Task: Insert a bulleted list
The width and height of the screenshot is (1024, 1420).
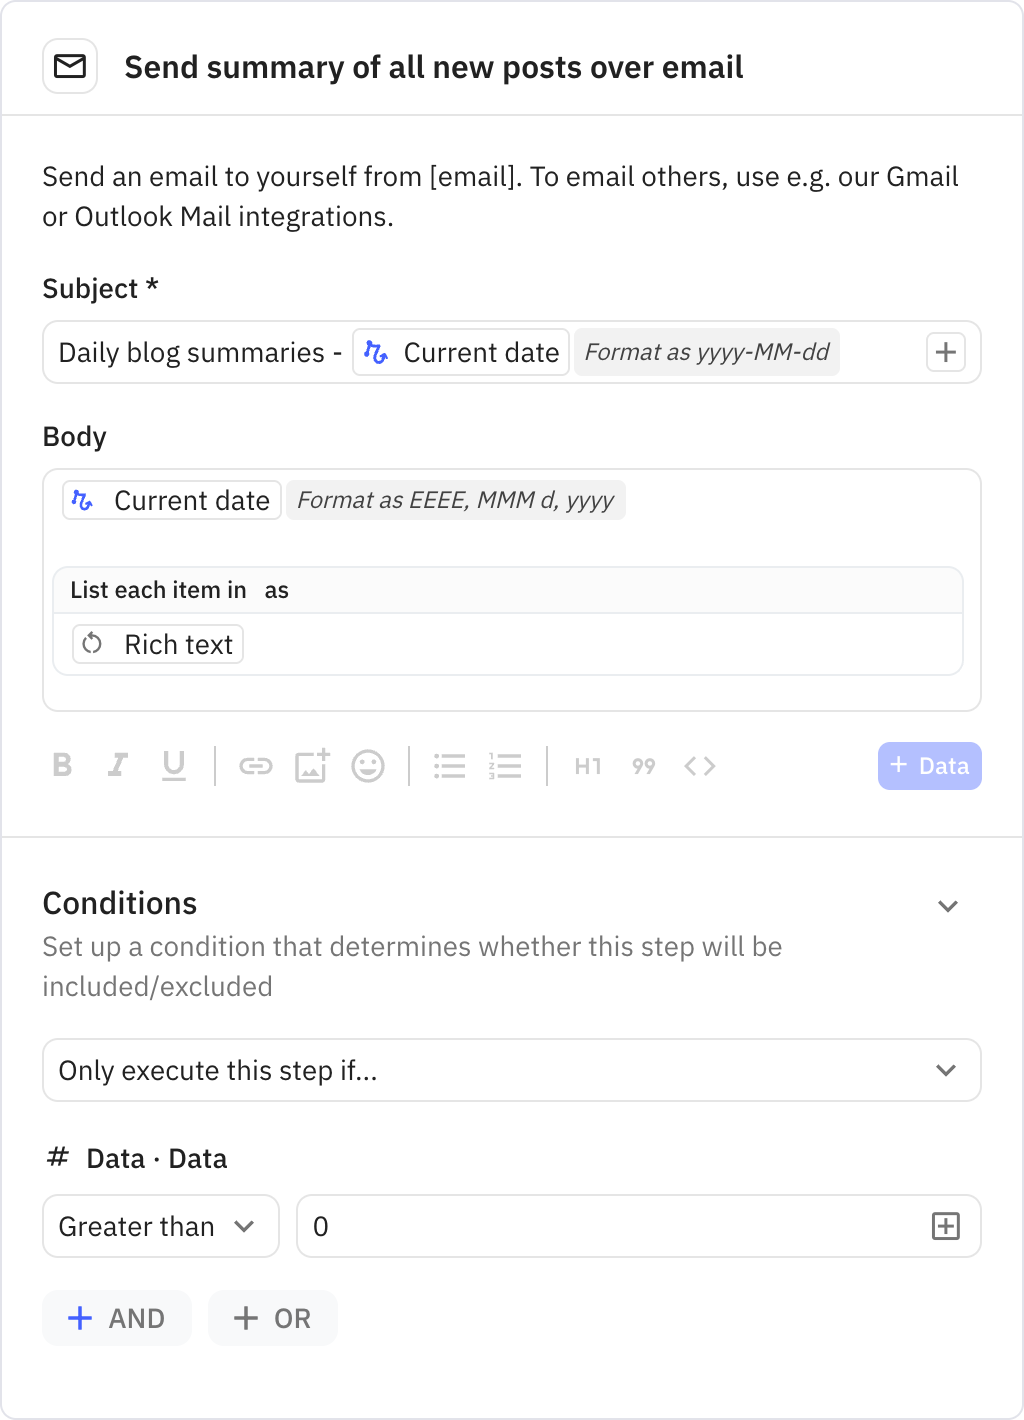Action: click(x=449, y=766)
